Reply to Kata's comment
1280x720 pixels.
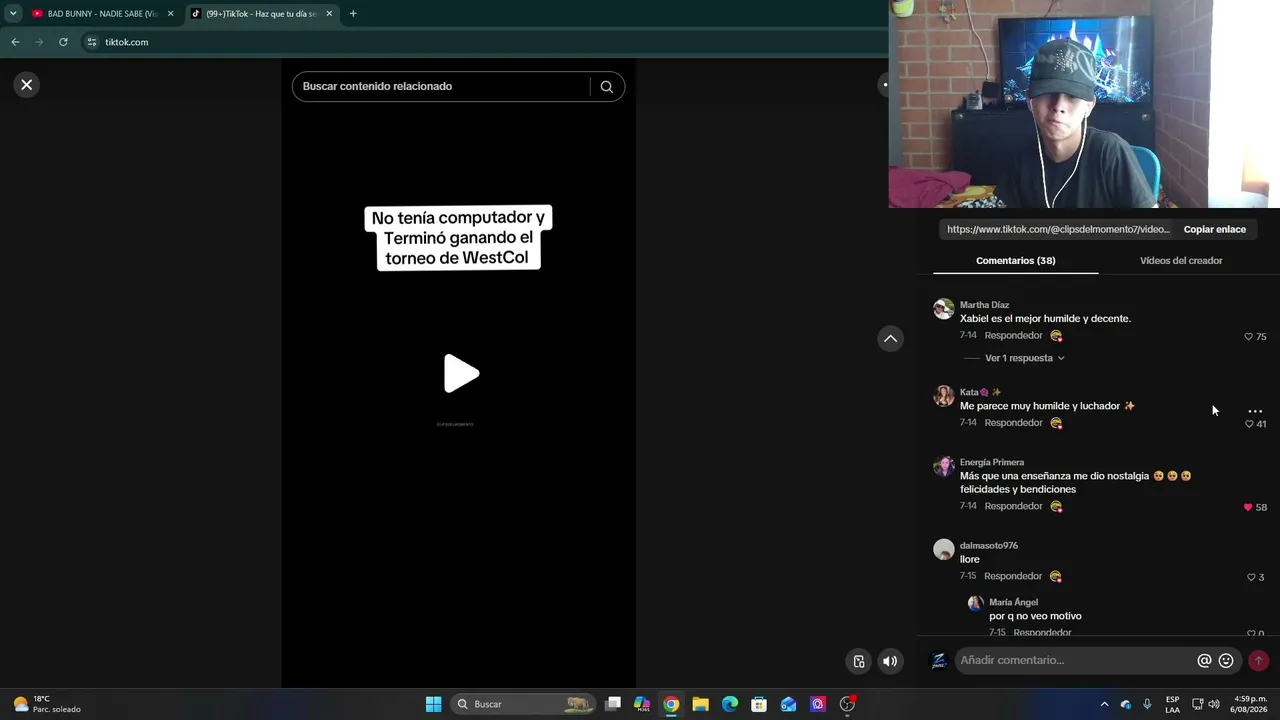coord(1013,423)
